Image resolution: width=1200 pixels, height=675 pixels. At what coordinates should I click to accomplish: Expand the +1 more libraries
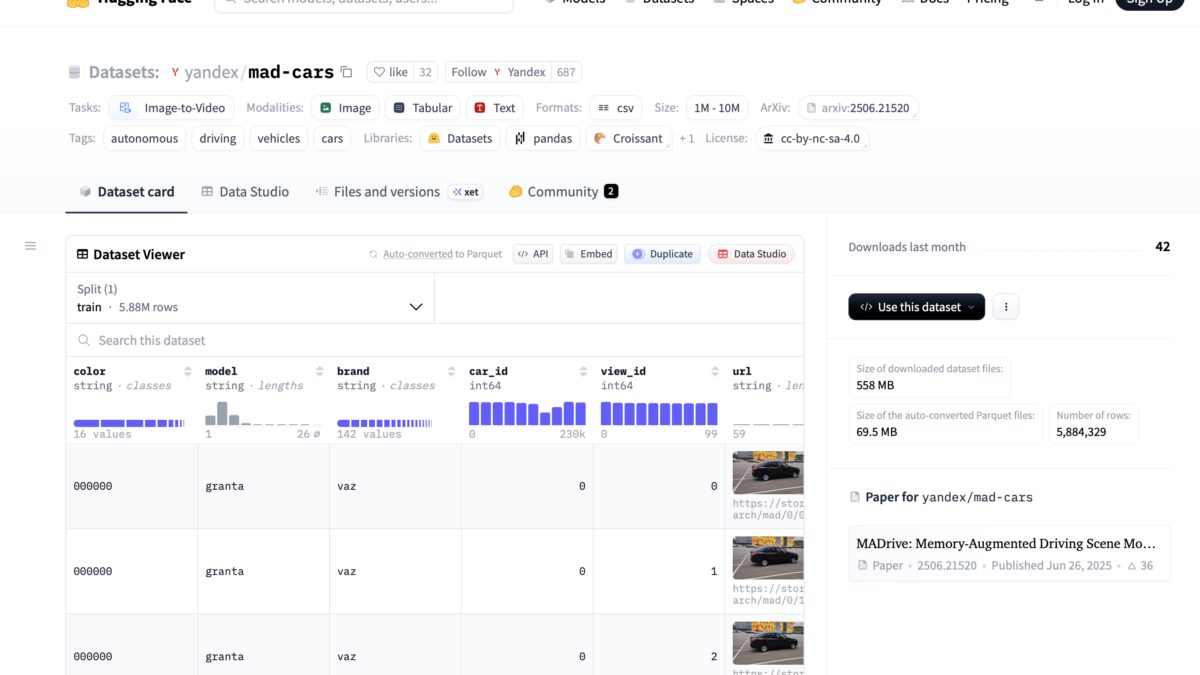pos(687,139)
